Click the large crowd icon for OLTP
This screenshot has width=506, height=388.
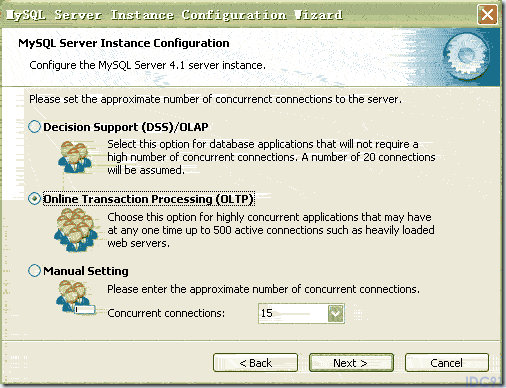click(x=76, y=230)
